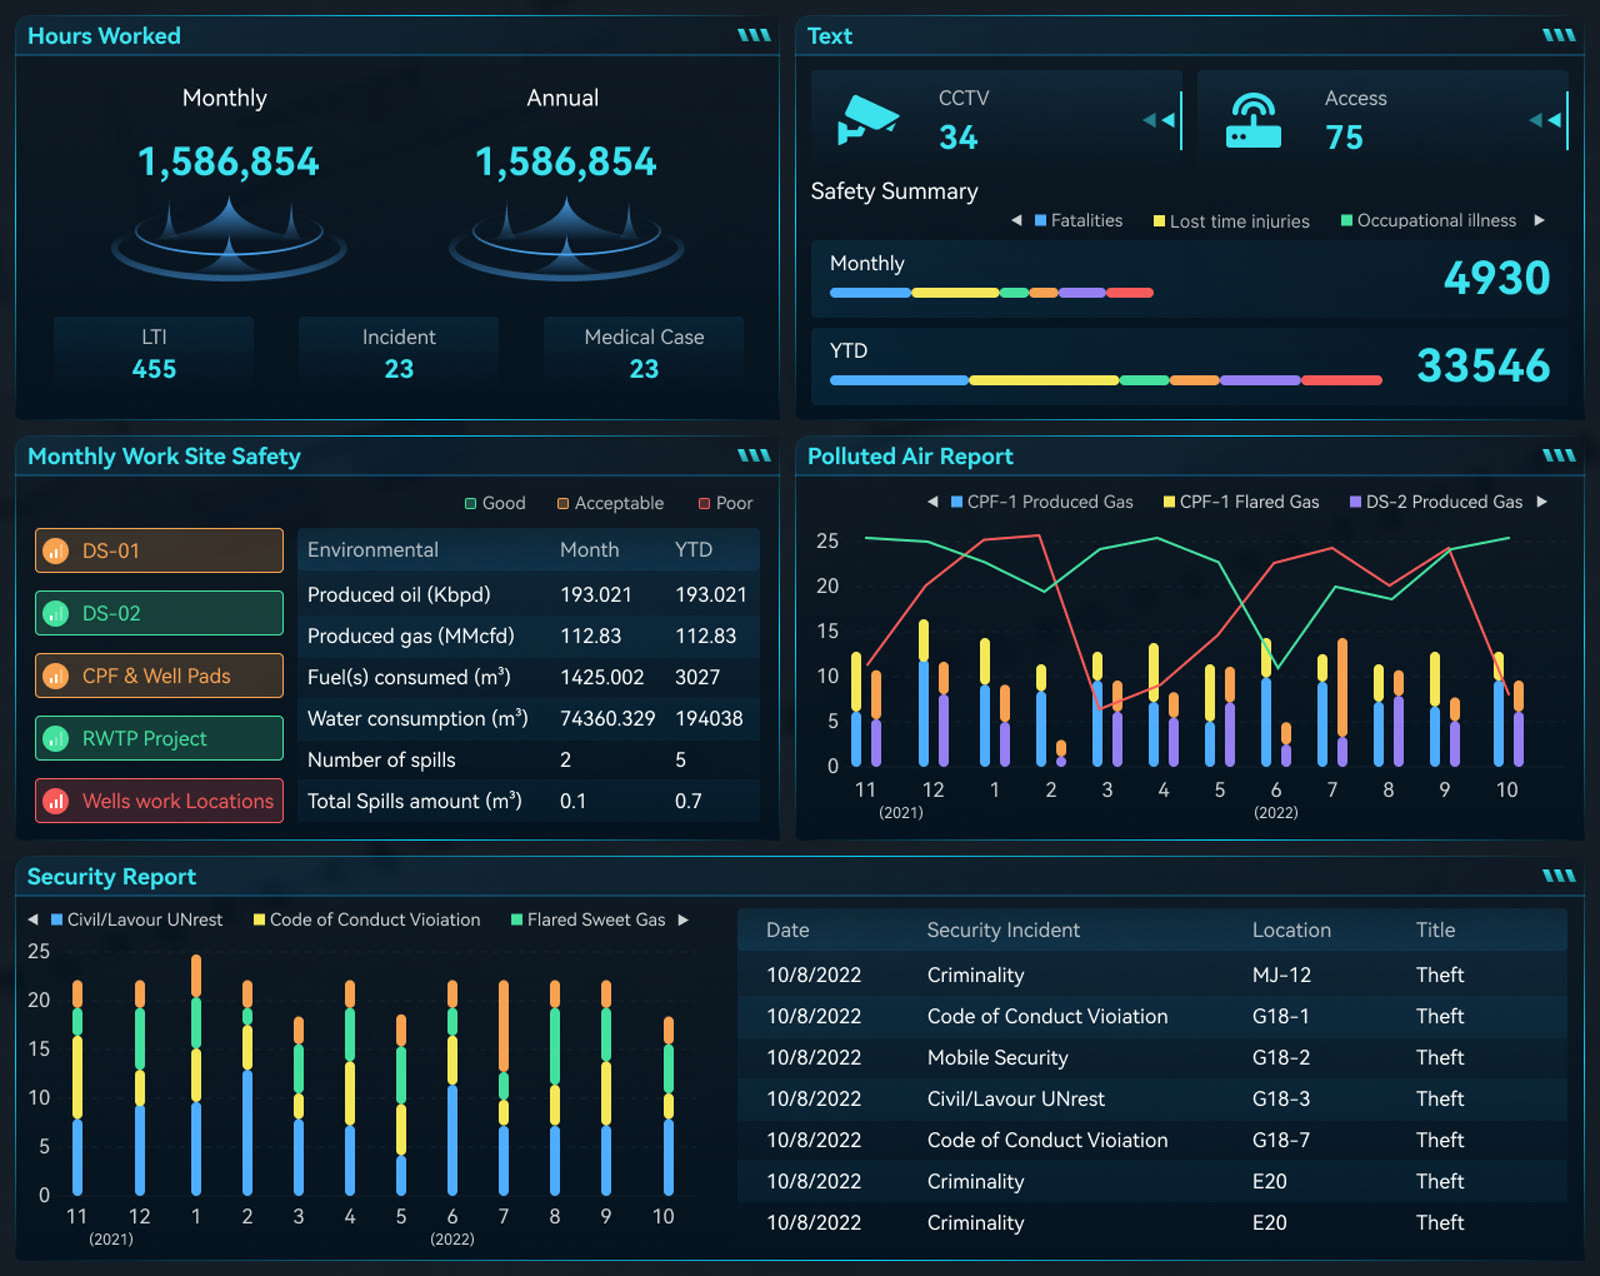Click the Annual hours worked value
Image resolution: width=1600 pixels, height=1276 pixels.
point(566,162)
